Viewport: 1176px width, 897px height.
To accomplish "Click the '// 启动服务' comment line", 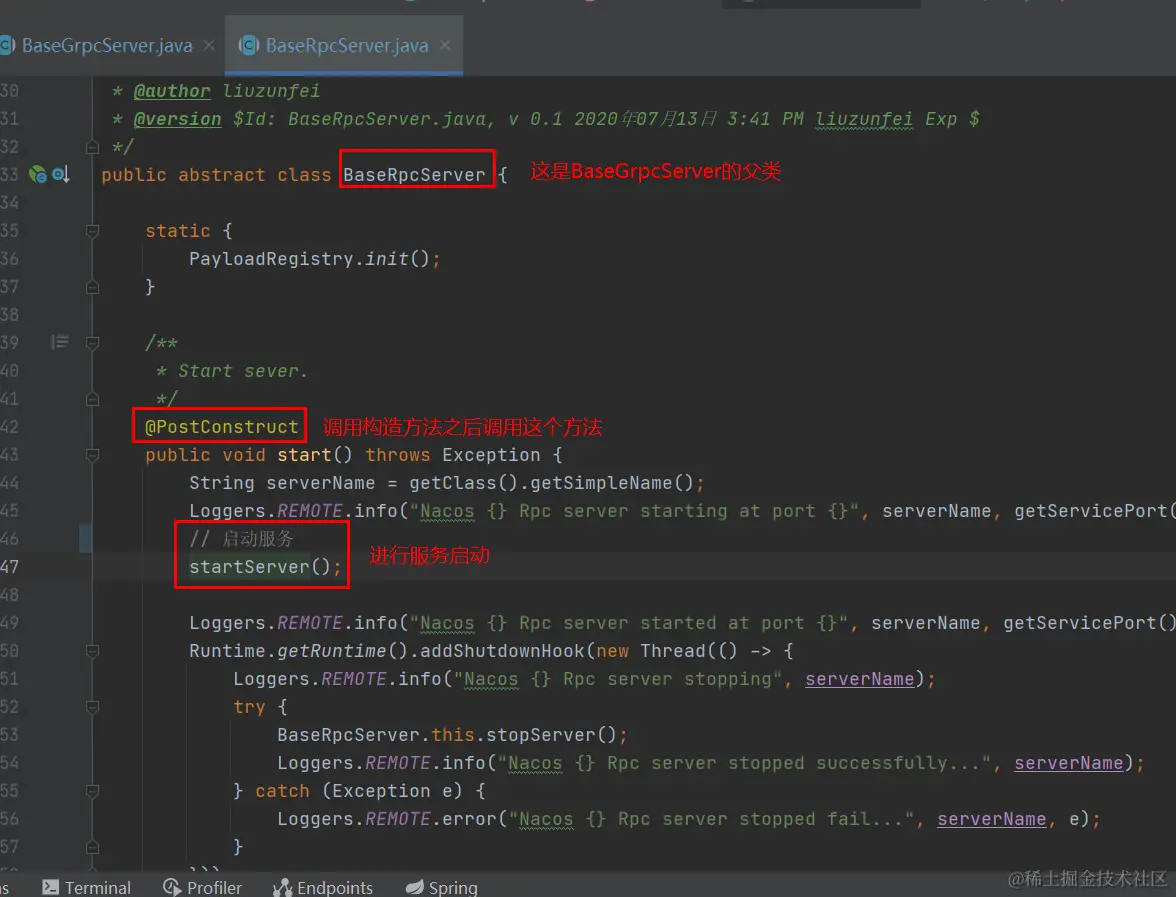I will tap(241, 538).
